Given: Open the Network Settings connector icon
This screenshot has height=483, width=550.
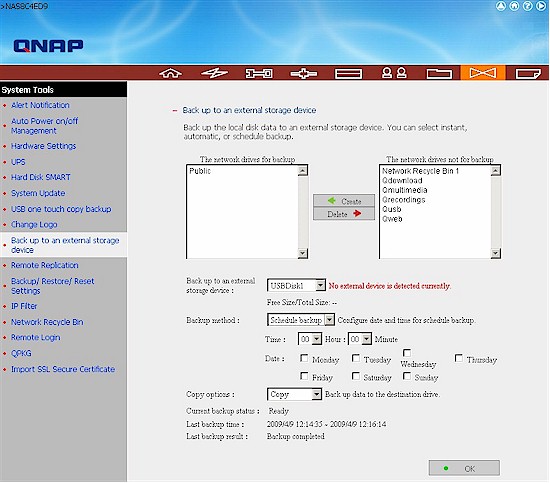Looking at the screenshot, I should [304, 73].
